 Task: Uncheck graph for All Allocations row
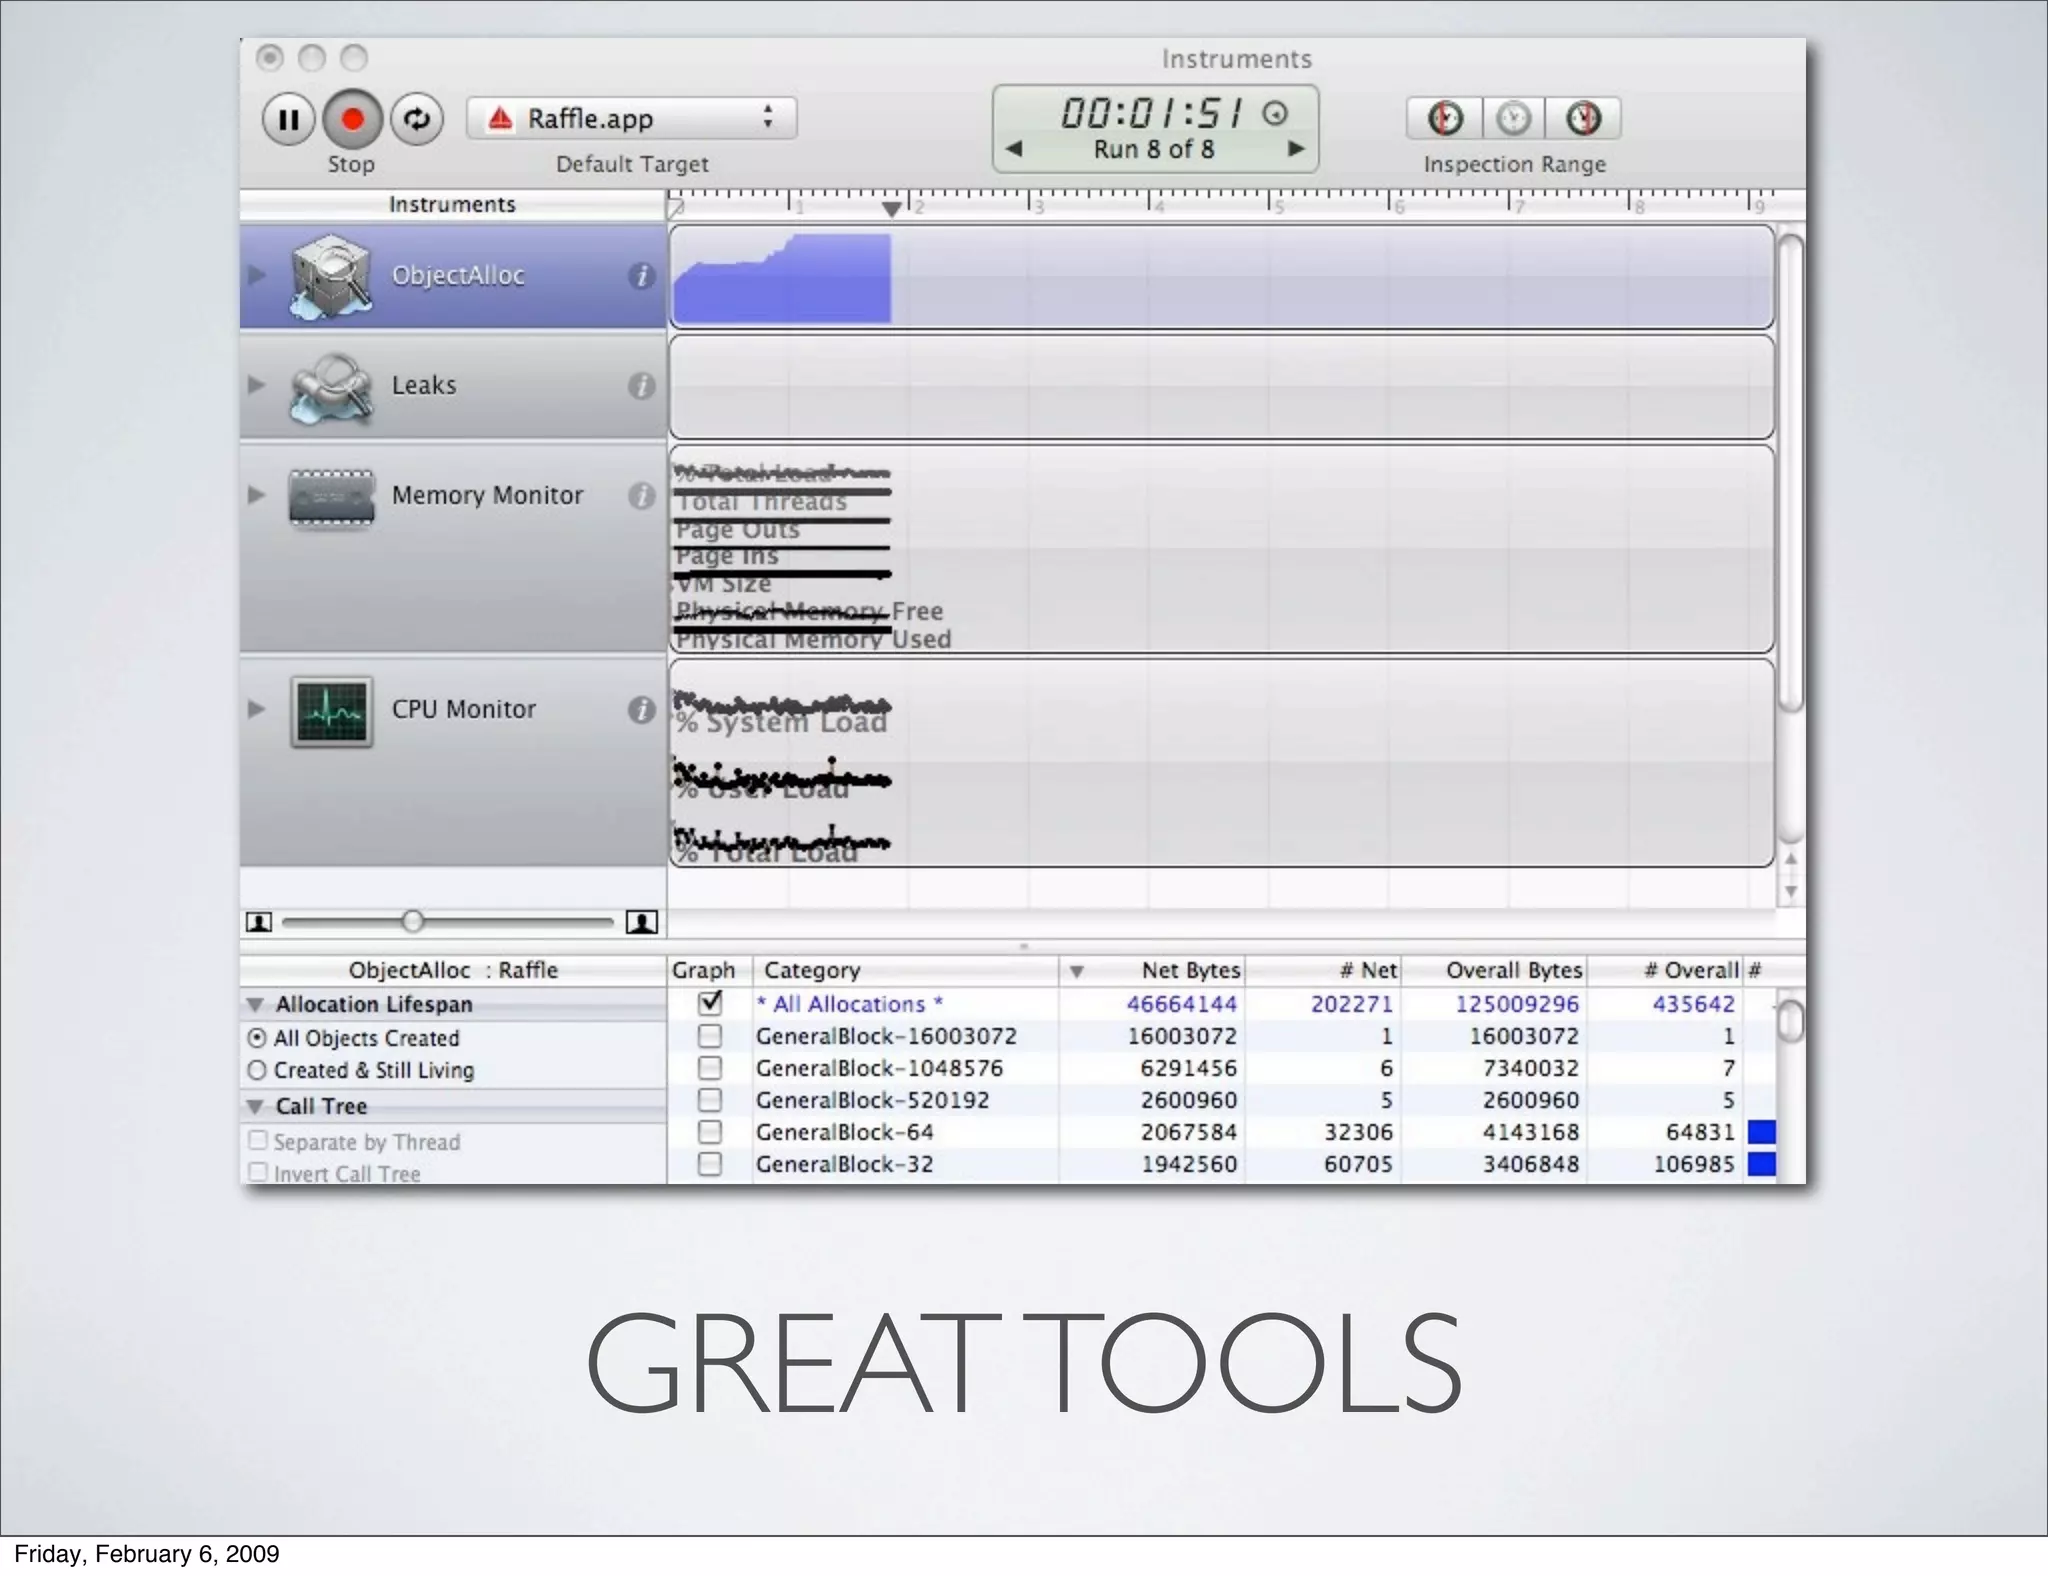(x=710, y=1002)
